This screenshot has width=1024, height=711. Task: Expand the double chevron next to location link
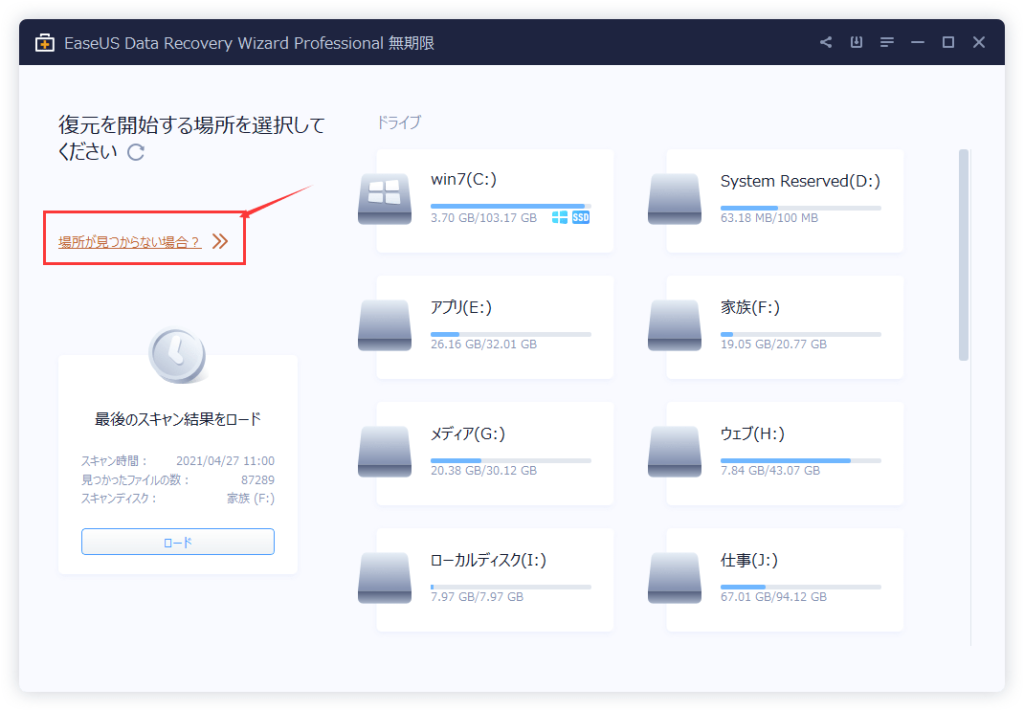click(221, 242)
